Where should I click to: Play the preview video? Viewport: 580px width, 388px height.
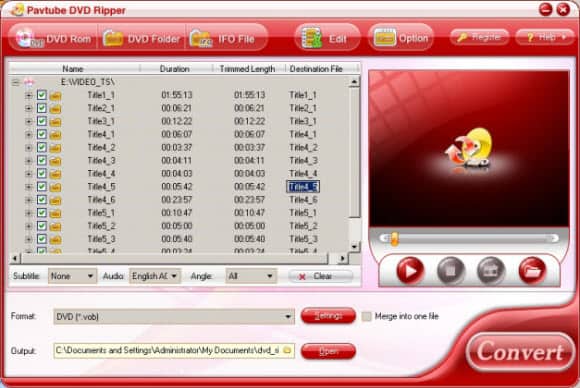click(x=410, y=271)
